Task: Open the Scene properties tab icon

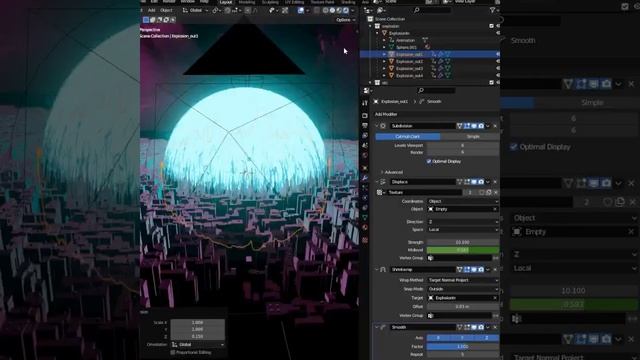Action: [365, 145]
